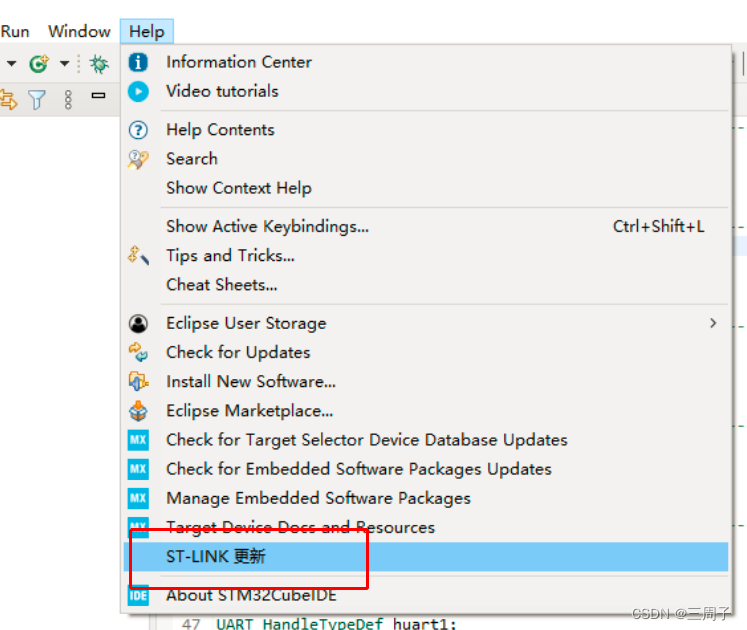Open Tips and Tricks...
The width and height of the screenshot is (747, 630).
pos(426,256)
